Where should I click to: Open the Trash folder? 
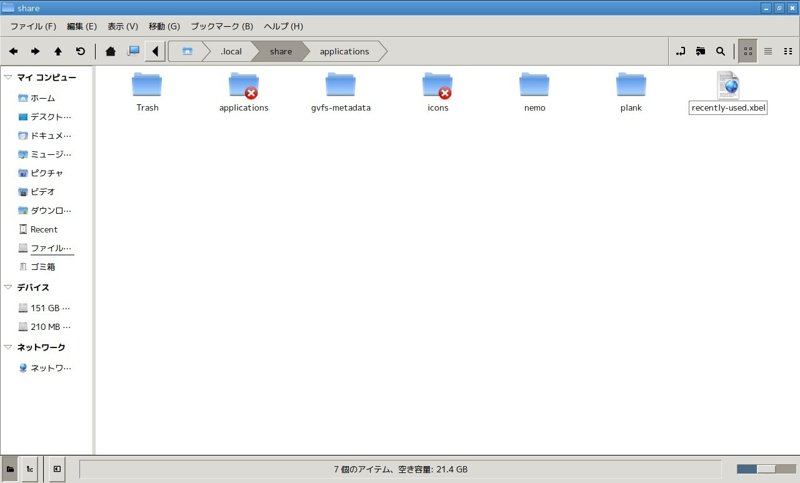pos(147,92)
